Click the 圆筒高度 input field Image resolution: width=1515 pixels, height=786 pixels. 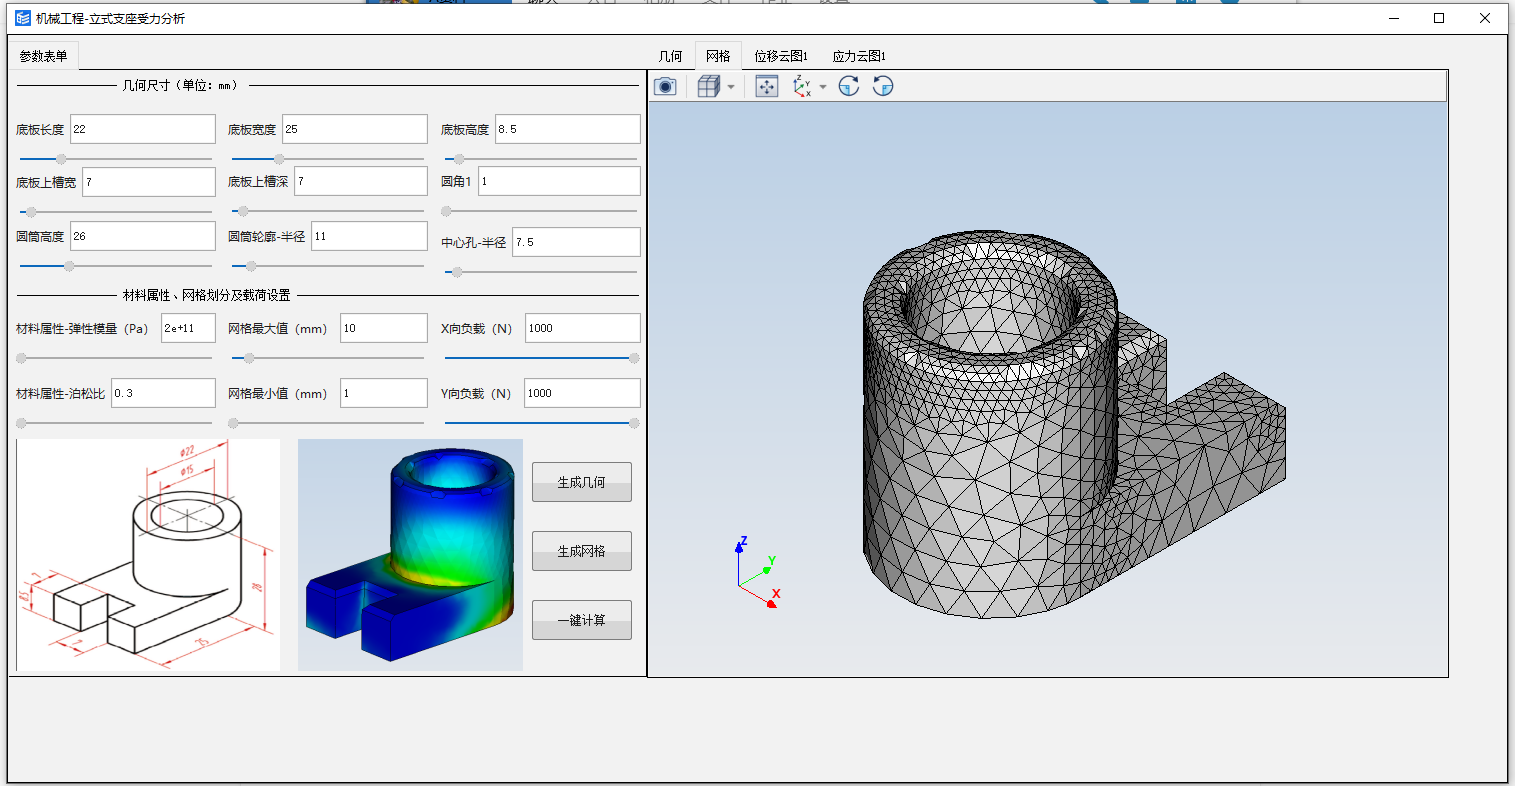pyautogui.click(x=143, y=236)
